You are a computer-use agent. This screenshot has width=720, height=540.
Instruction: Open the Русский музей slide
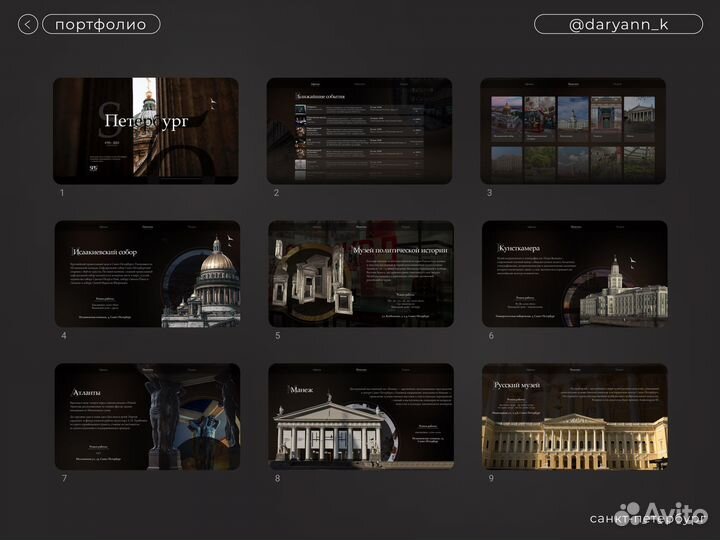click(573, 416)
